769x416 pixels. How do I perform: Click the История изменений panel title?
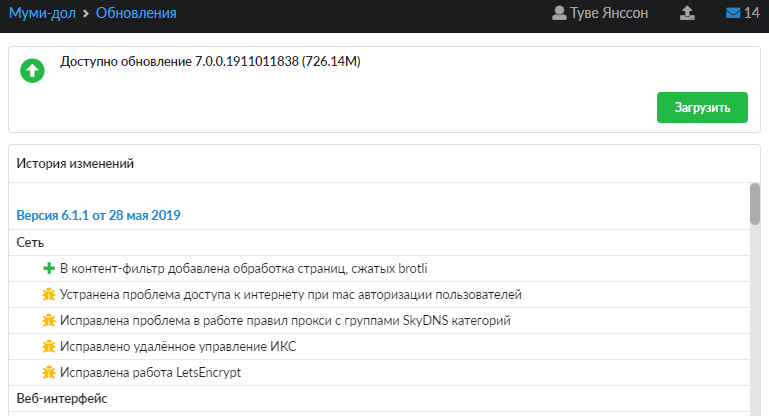tap(75, 163)
